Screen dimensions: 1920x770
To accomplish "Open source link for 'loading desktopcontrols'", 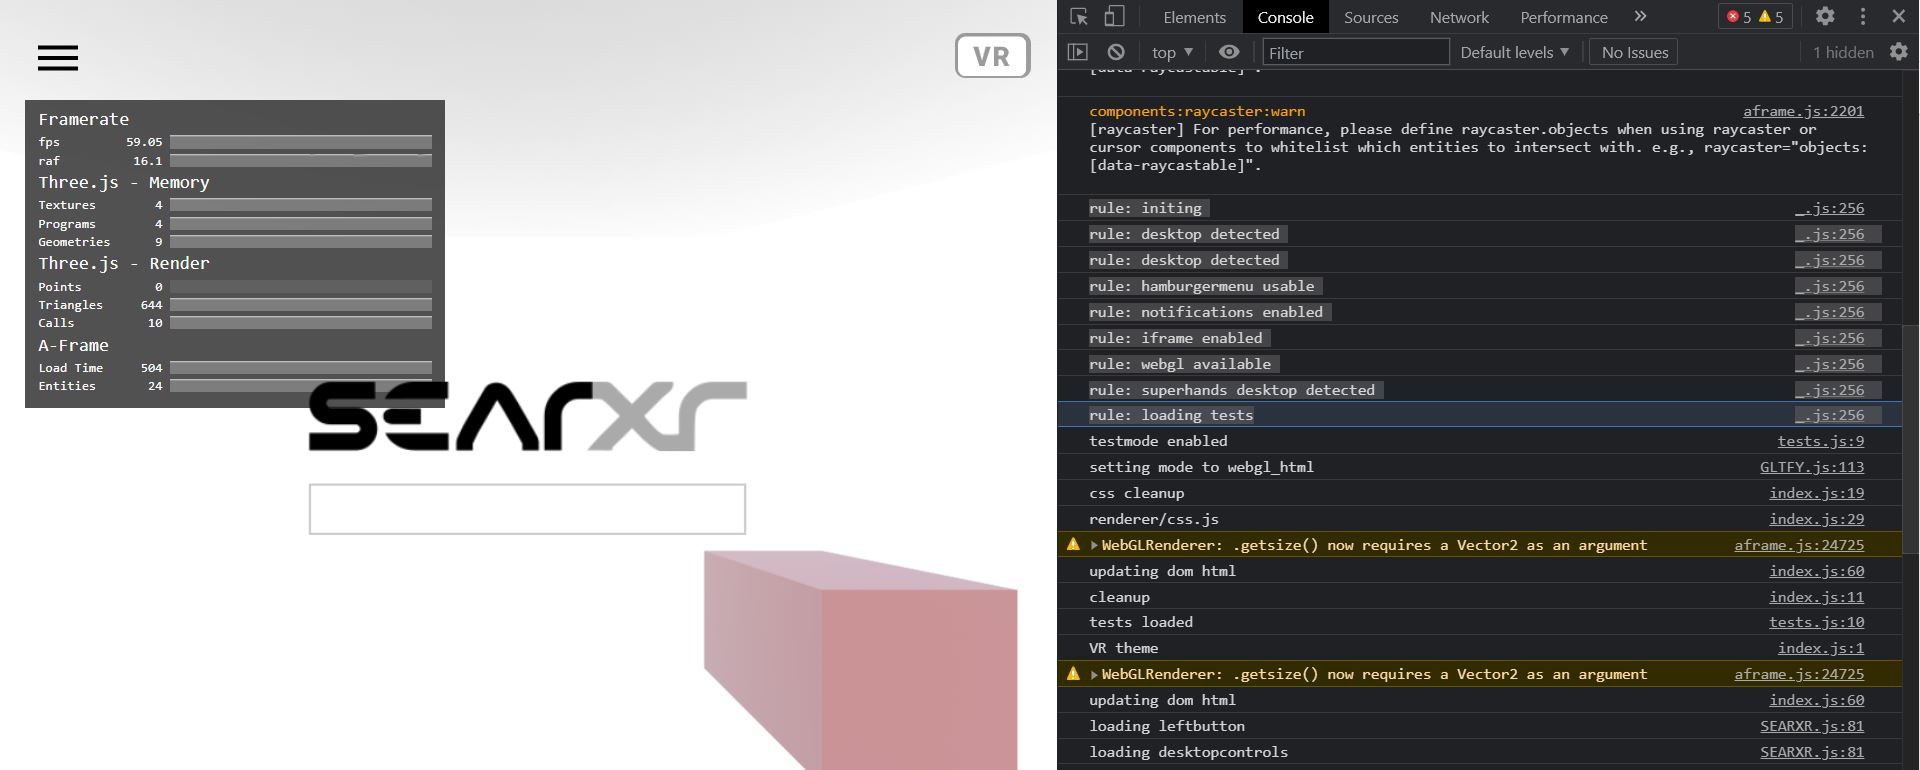I will 1812,752.
